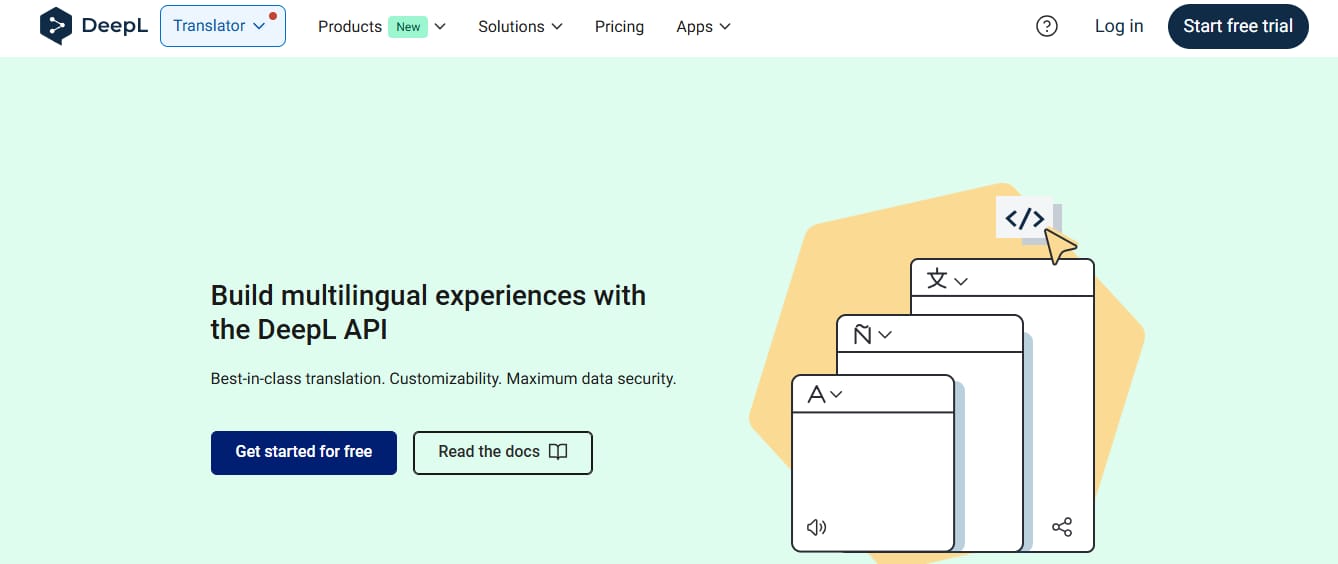
Task: Click Log in
Action: (x=1119, y=26)
